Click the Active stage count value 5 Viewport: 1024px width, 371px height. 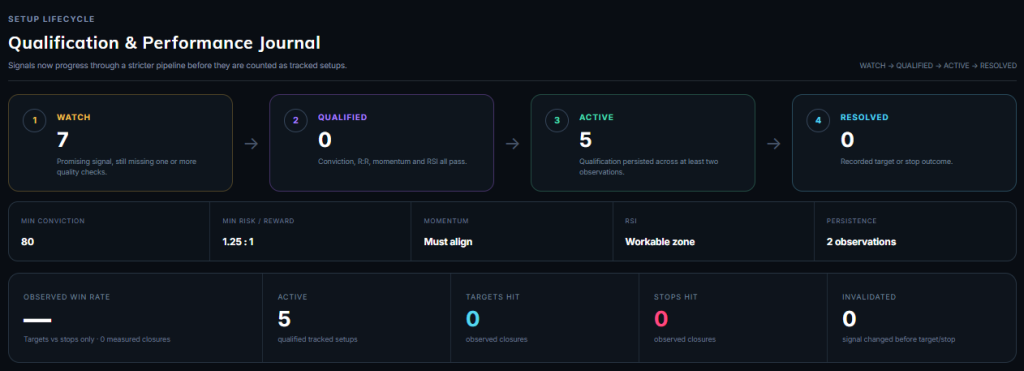[586, 140]
